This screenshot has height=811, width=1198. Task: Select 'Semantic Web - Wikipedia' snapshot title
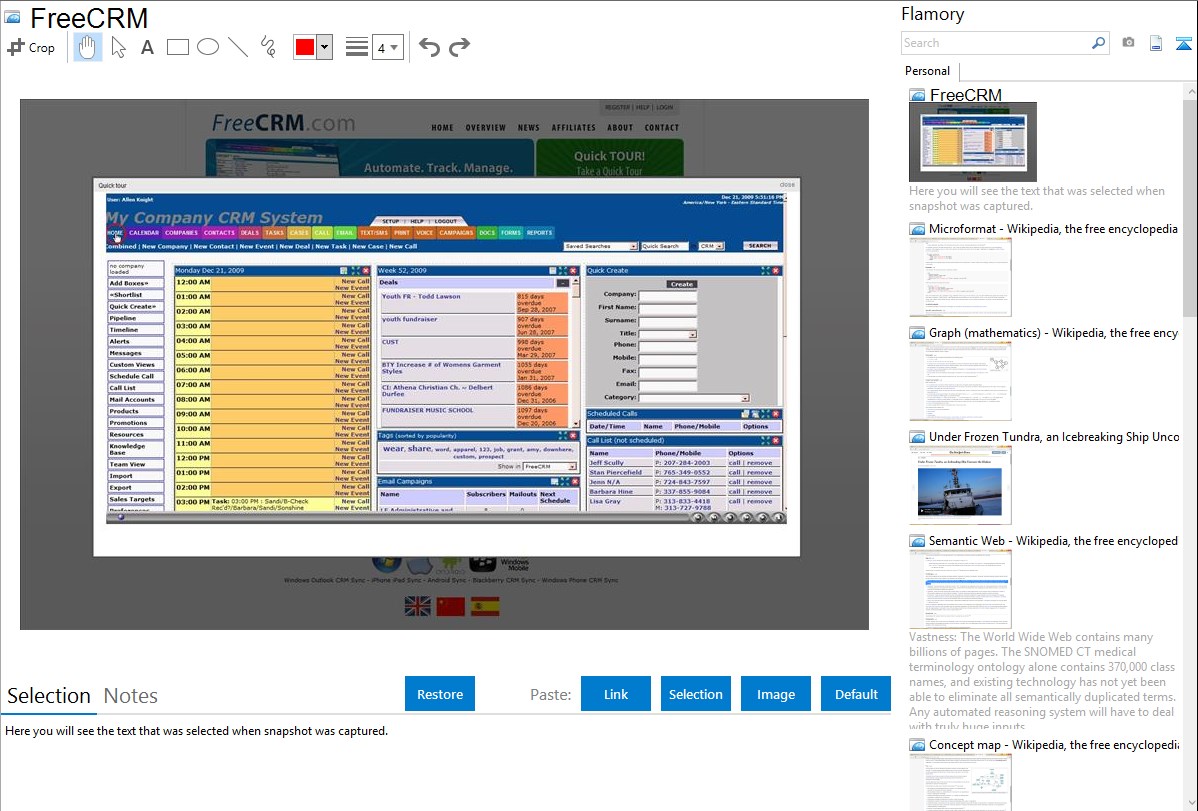click(1053, 540)
